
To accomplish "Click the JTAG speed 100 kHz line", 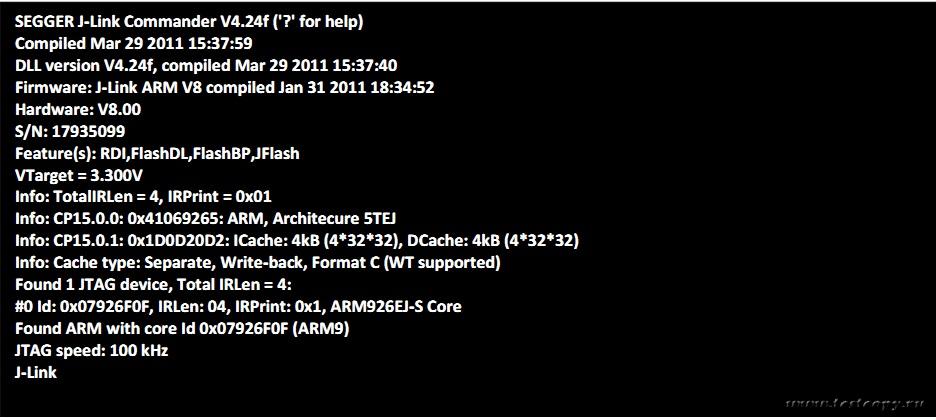I will 92,351.
